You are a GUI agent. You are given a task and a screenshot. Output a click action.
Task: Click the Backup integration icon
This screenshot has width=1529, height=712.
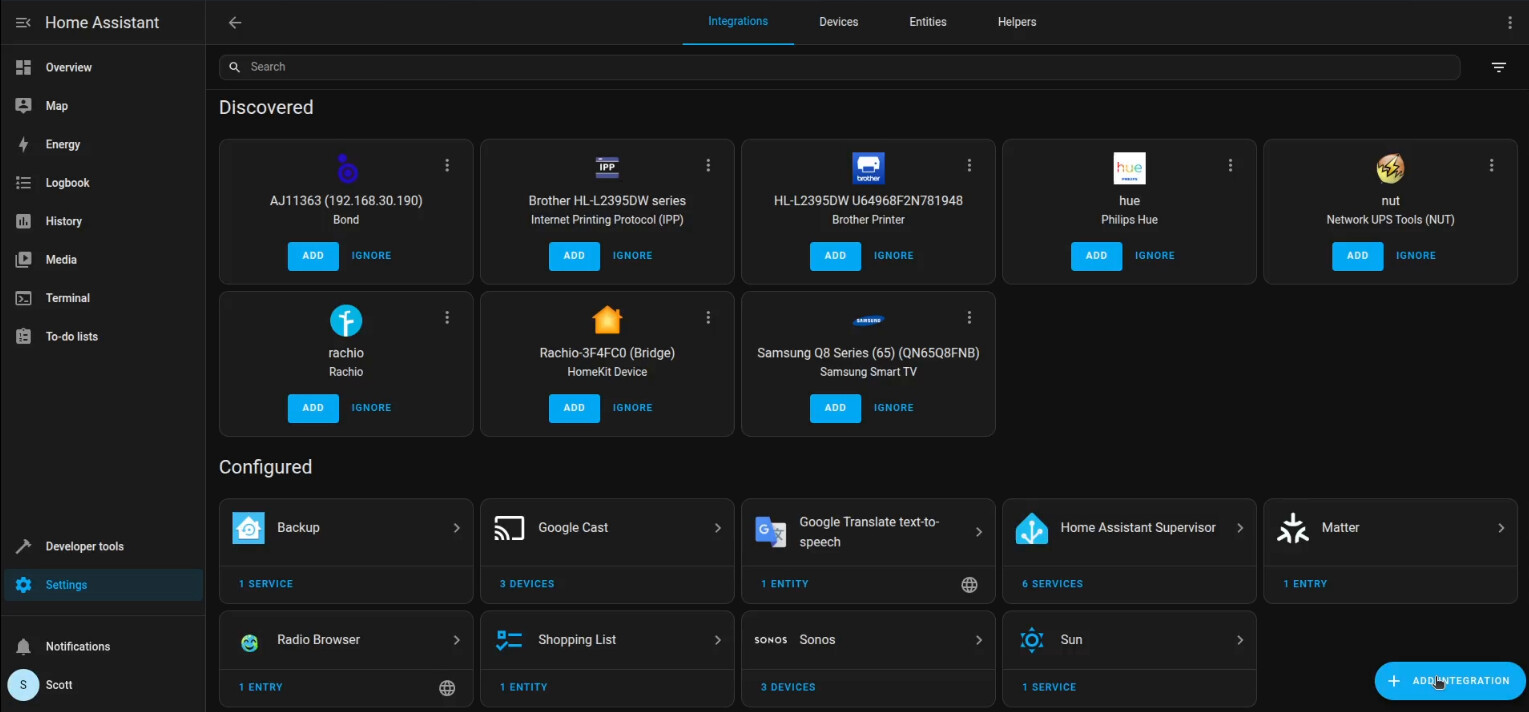248,527
